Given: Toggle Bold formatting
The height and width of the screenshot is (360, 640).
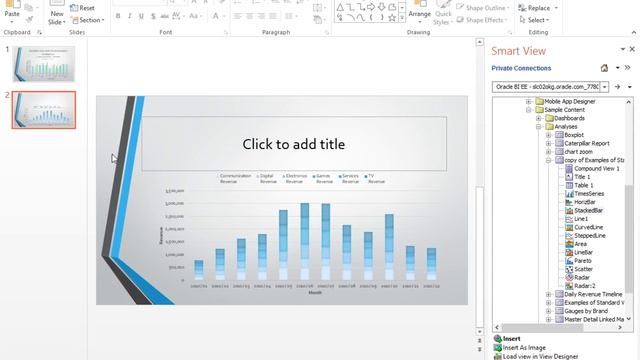Looking at the screenshot, I should coord(118,16).
